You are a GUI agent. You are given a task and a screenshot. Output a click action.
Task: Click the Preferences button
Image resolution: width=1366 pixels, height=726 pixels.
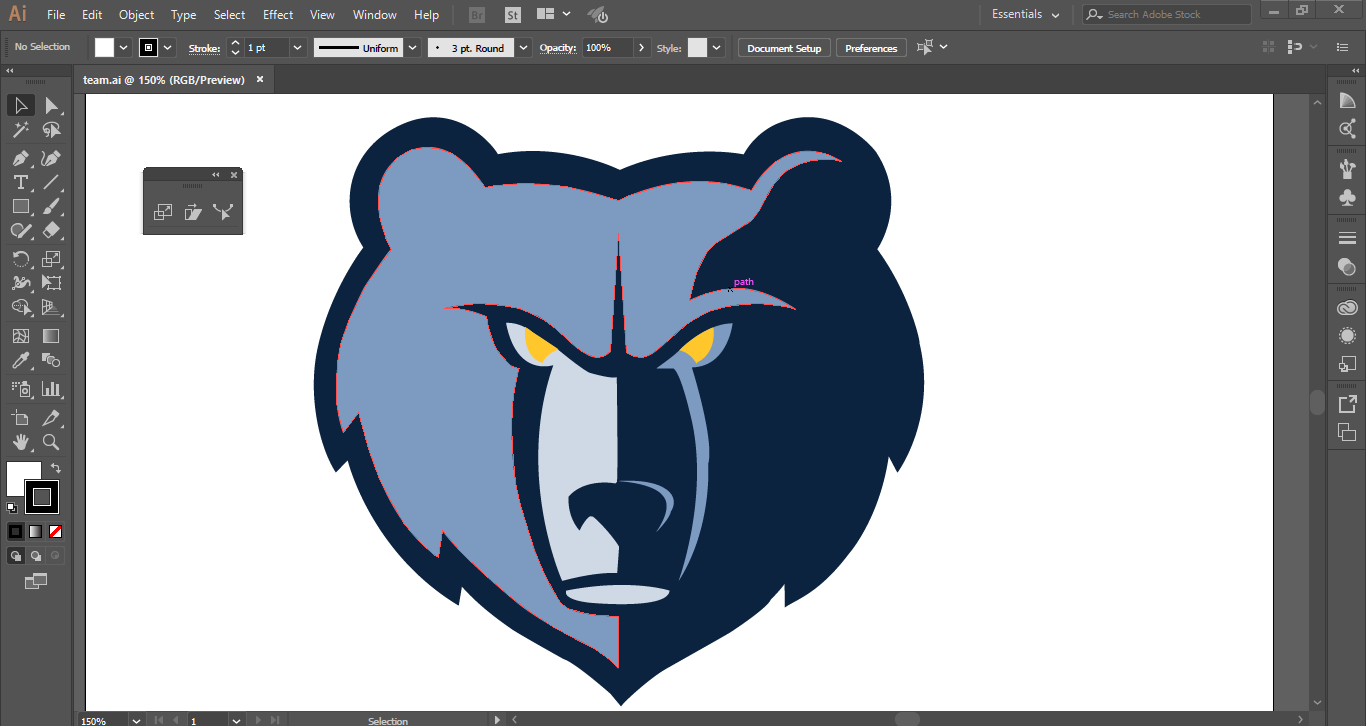coord(871,48)
